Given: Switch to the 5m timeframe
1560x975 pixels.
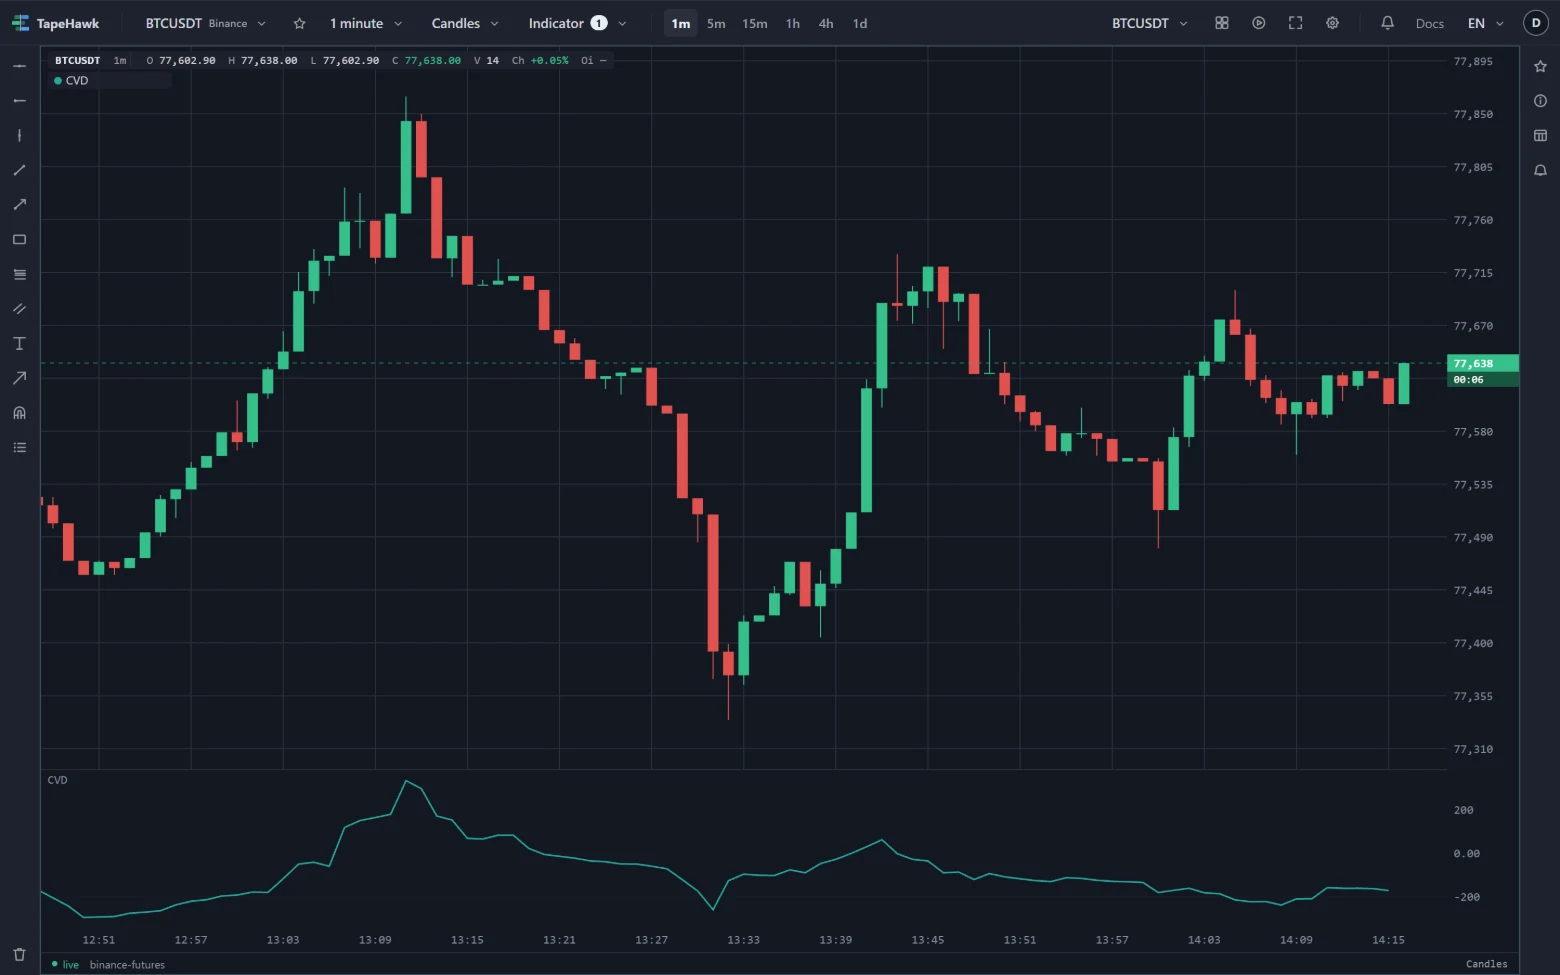Looking at the screenshot, I should [716, 23].
